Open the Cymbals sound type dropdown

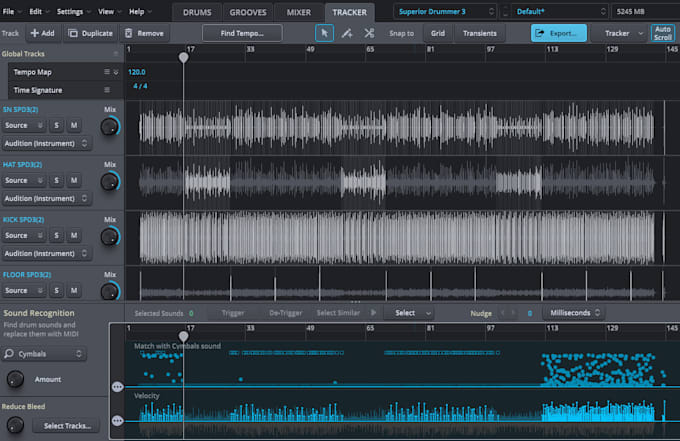[43, 354]
